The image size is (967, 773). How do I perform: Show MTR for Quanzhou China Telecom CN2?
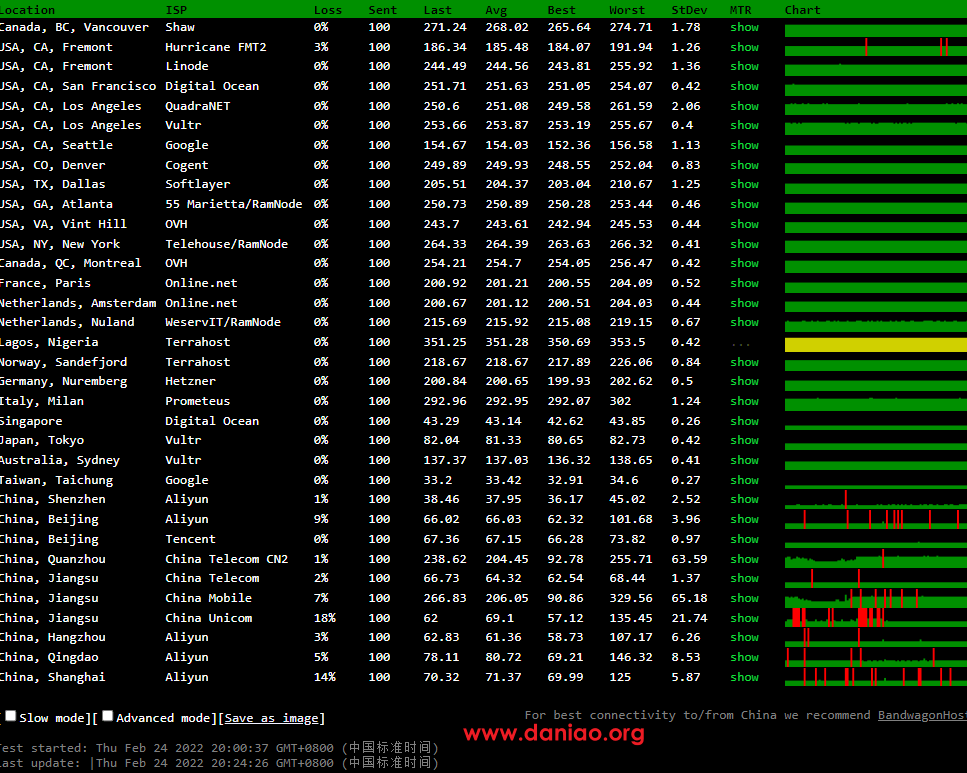pos(744,559)
